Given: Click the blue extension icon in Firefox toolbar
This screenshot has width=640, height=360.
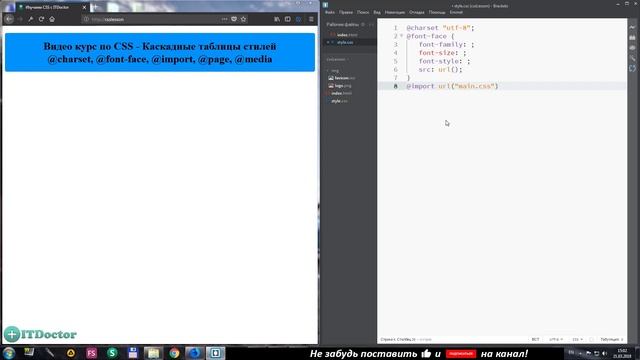Looking at the screenshot, I should (298, 19).
